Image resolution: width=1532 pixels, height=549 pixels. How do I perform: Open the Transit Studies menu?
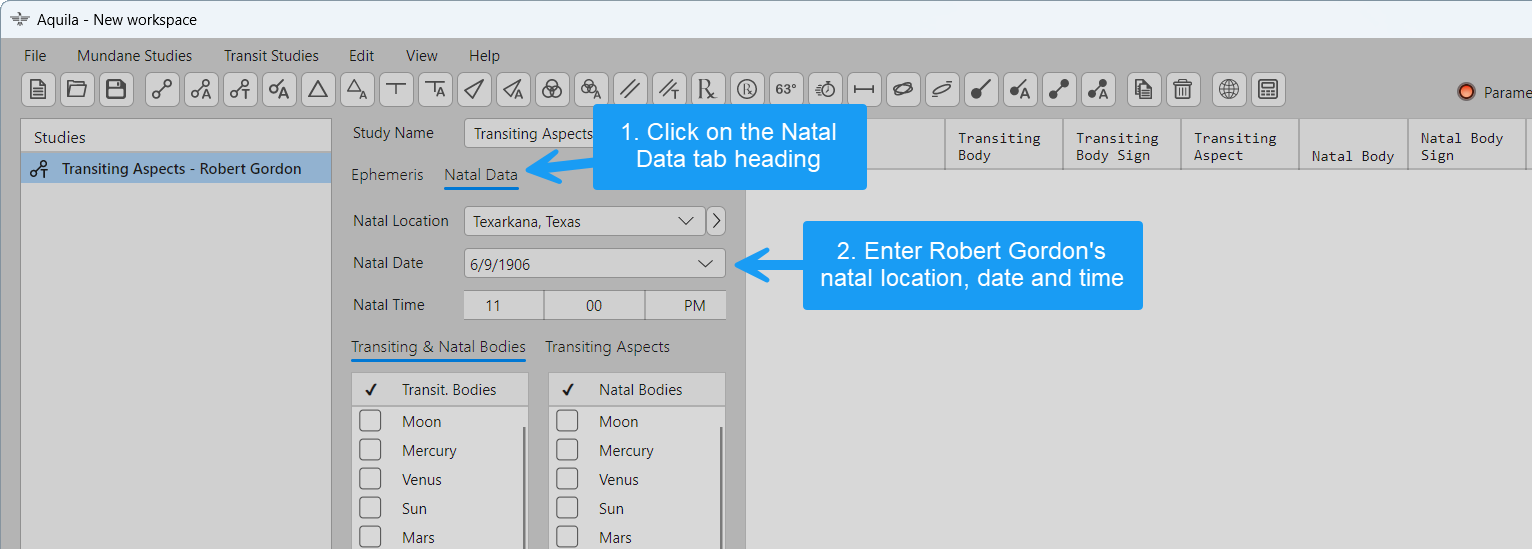click(x=271, y=56)
